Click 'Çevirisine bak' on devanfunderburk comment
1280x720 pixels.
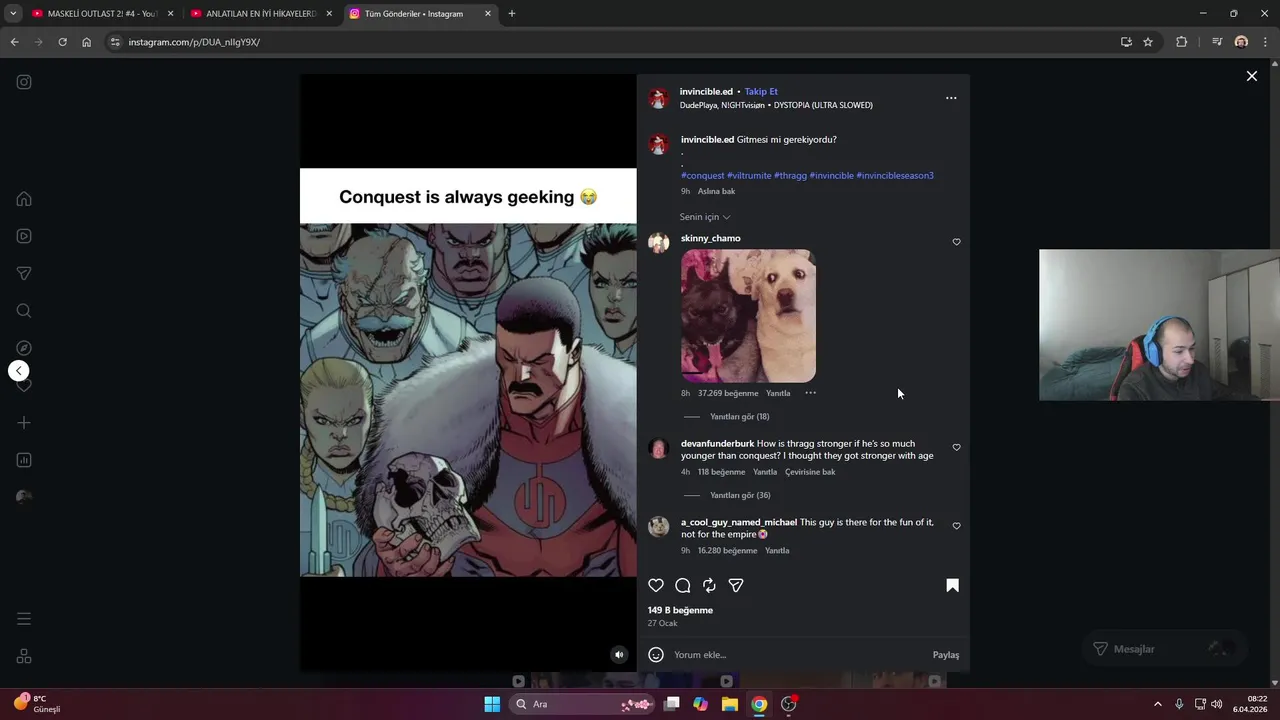tap(810, 472)
